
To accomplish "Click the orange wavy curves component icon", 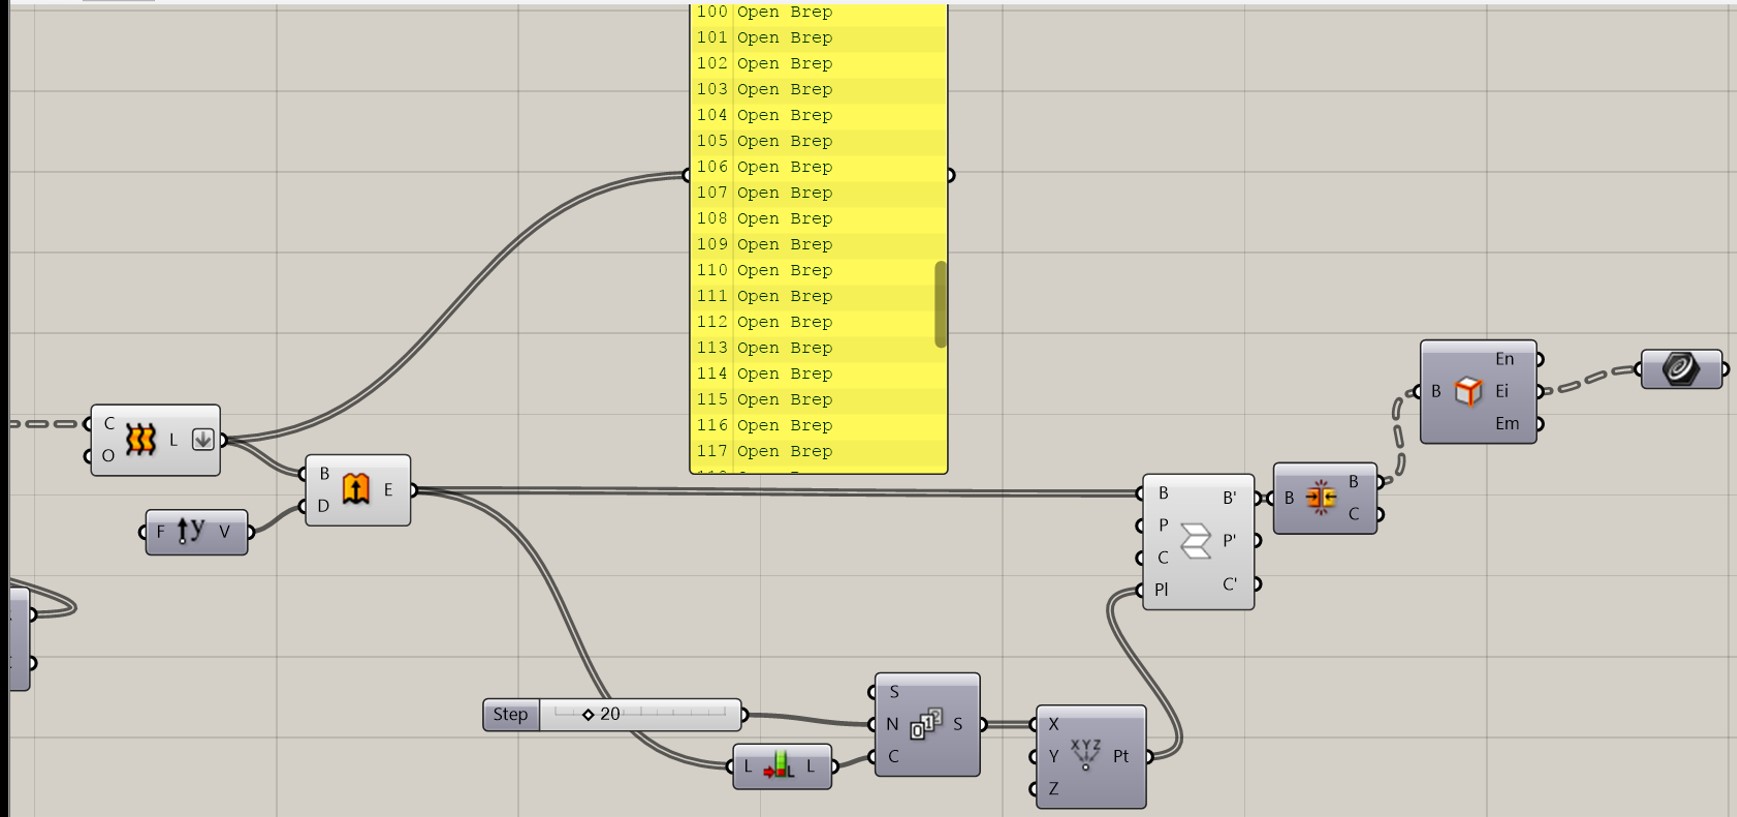I will coord(140,439).
